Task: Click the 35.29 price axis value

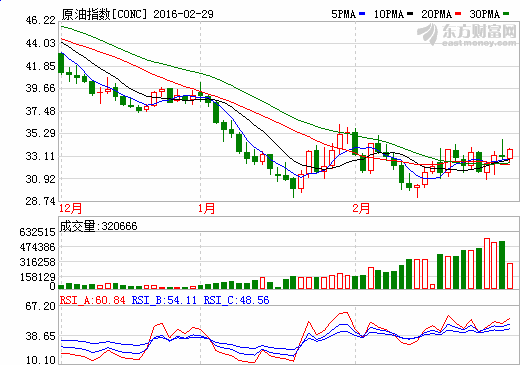Action: tap(41, 133)
